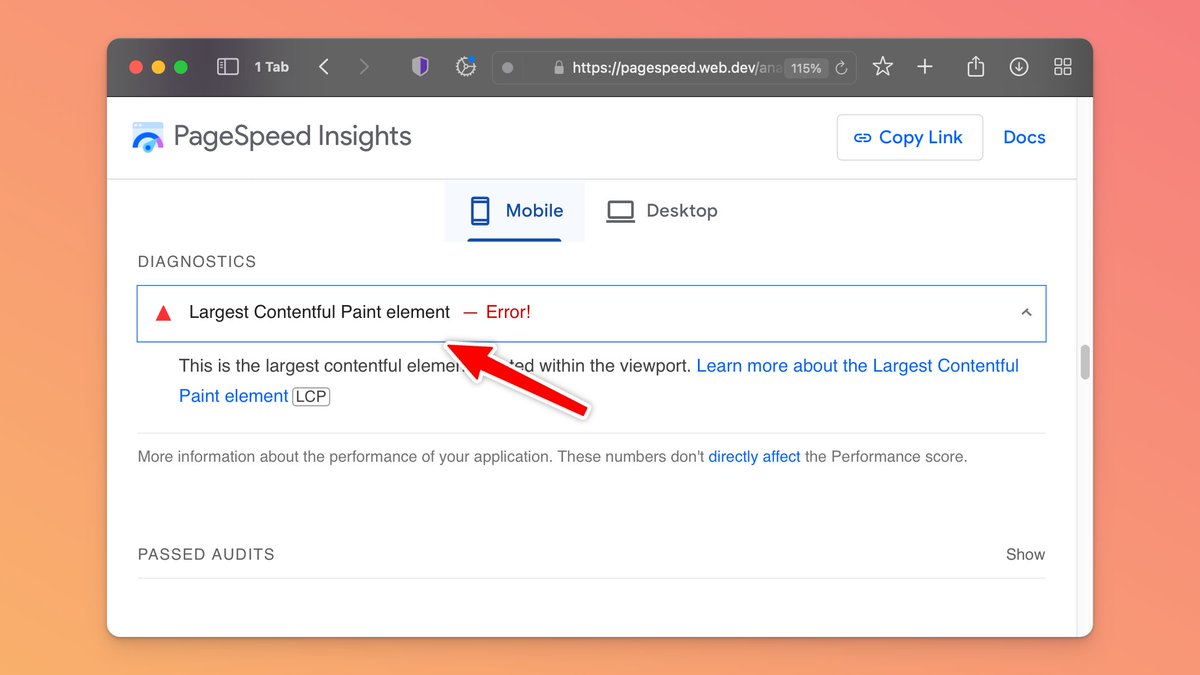Collapse the Largest Contentful Paint element audit

[x=591, y=313]
